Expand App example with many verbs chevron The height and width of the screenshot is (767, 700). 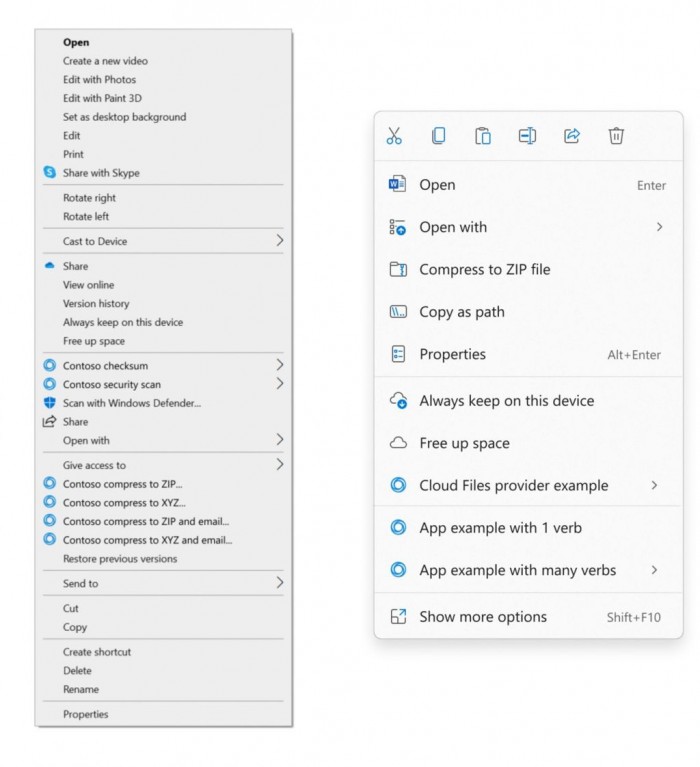655,570
